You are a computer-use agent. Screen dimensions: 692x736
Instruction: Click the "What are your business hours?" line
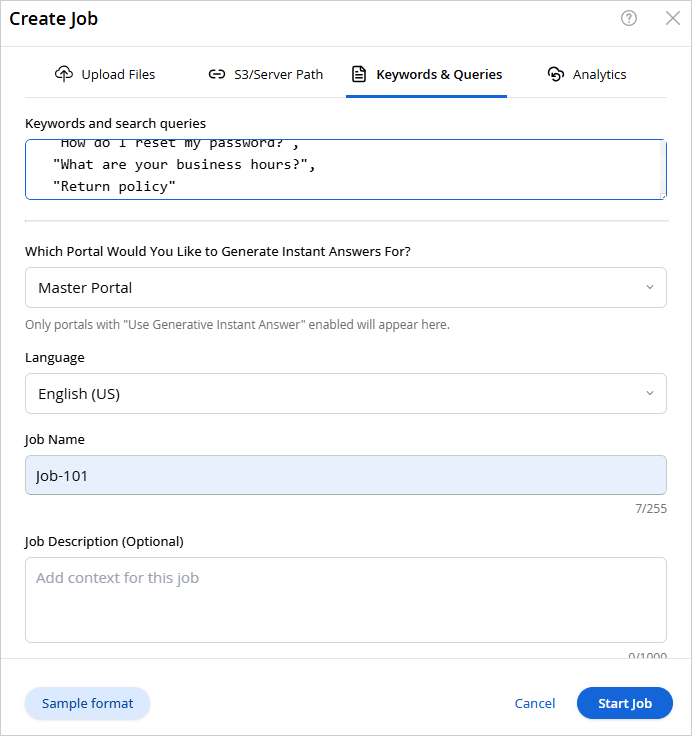point(184,165)
